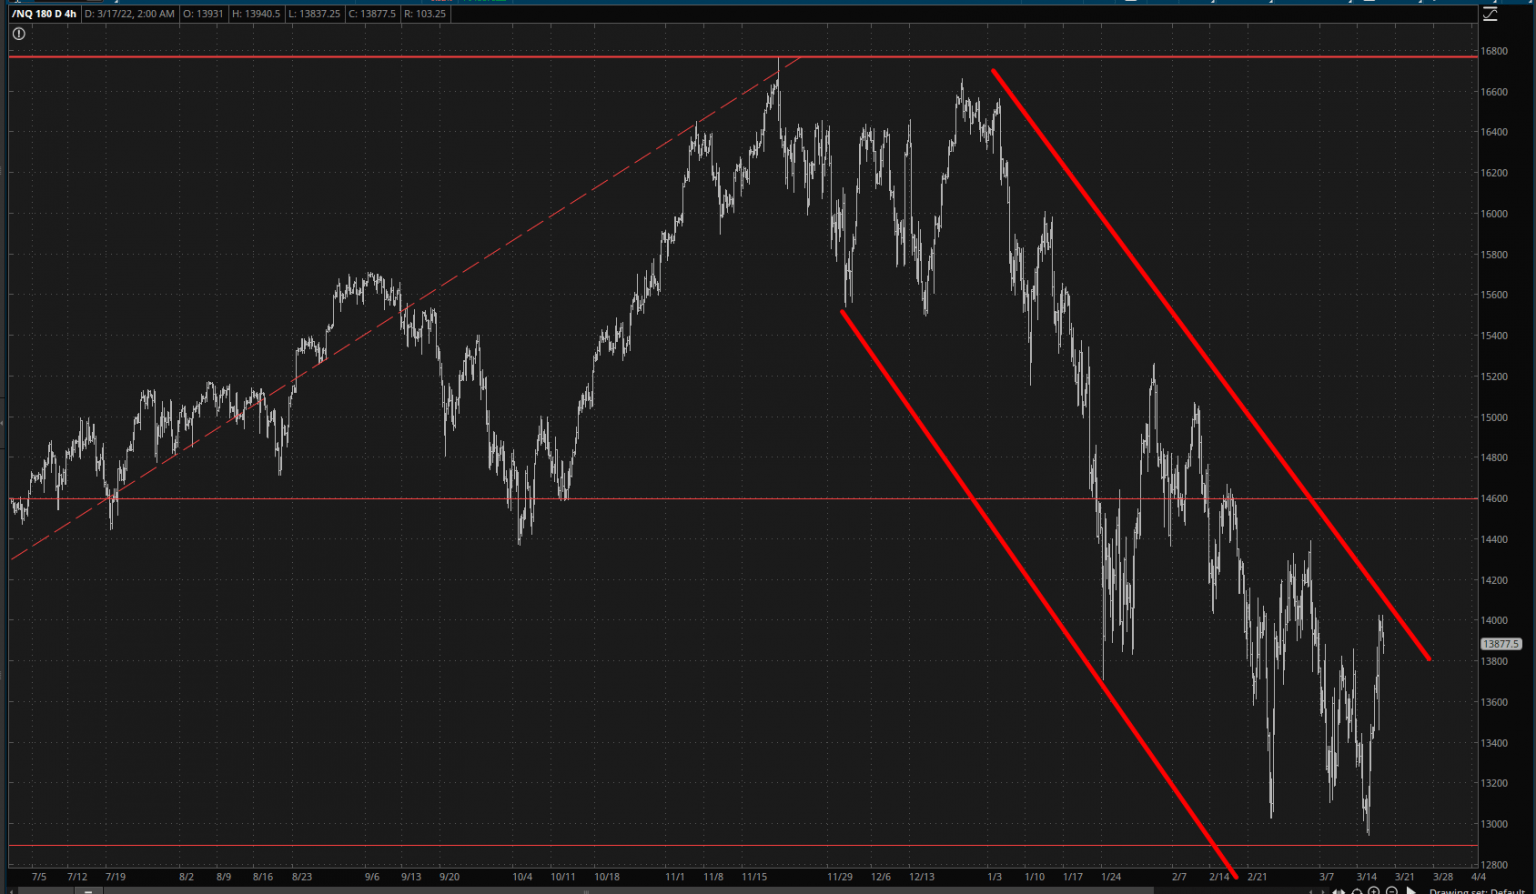This screenshot has height=894, width=1536.
Task: Select the thin red horizontal line at 14600
Action: 743,498
